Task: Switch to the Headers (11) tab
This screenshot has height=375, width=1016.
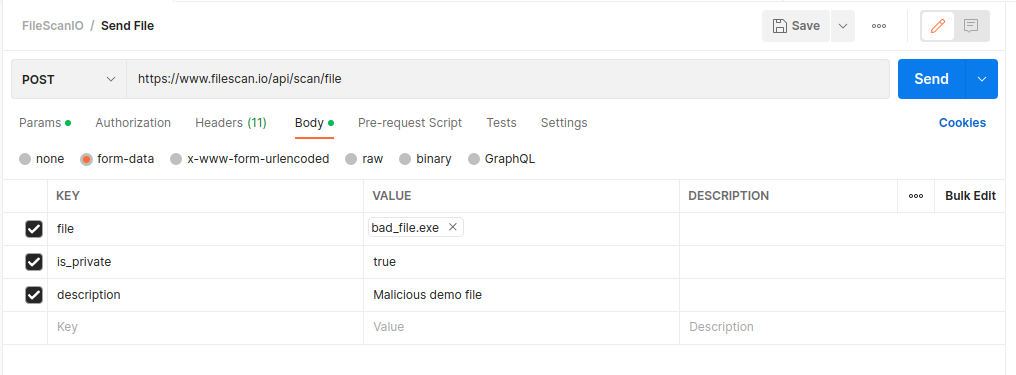Action: tap(231, 122)
